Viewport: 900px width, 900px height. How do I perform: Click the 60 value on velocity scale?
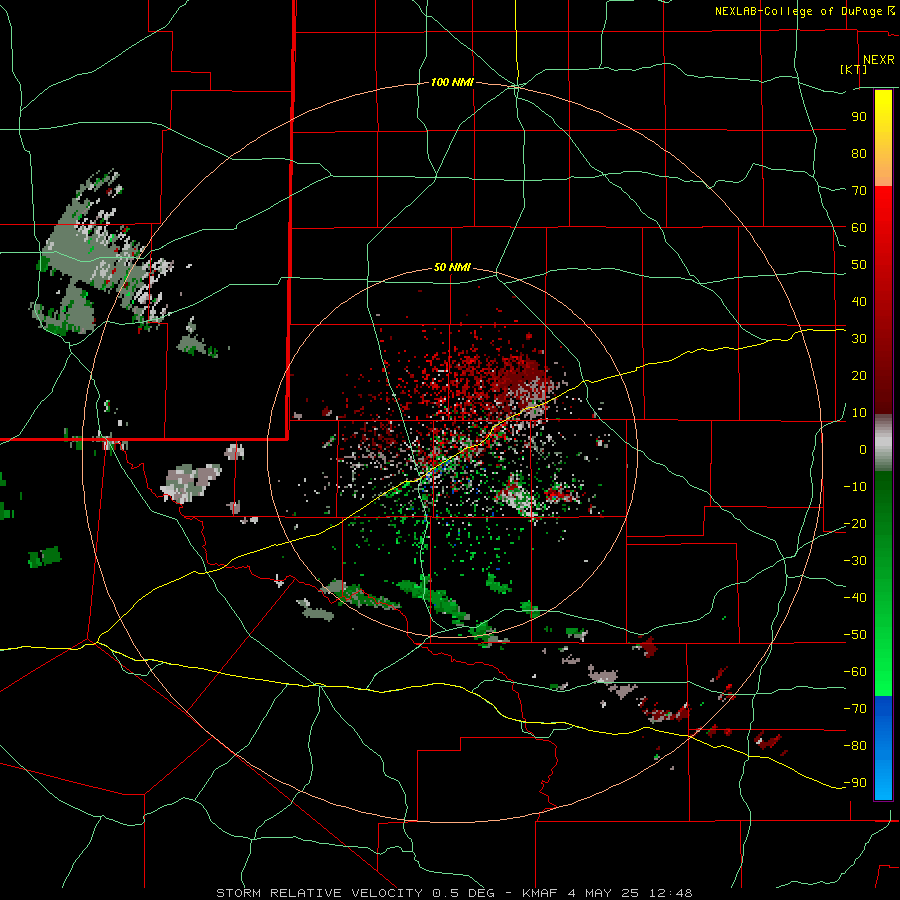pos(859,227)
